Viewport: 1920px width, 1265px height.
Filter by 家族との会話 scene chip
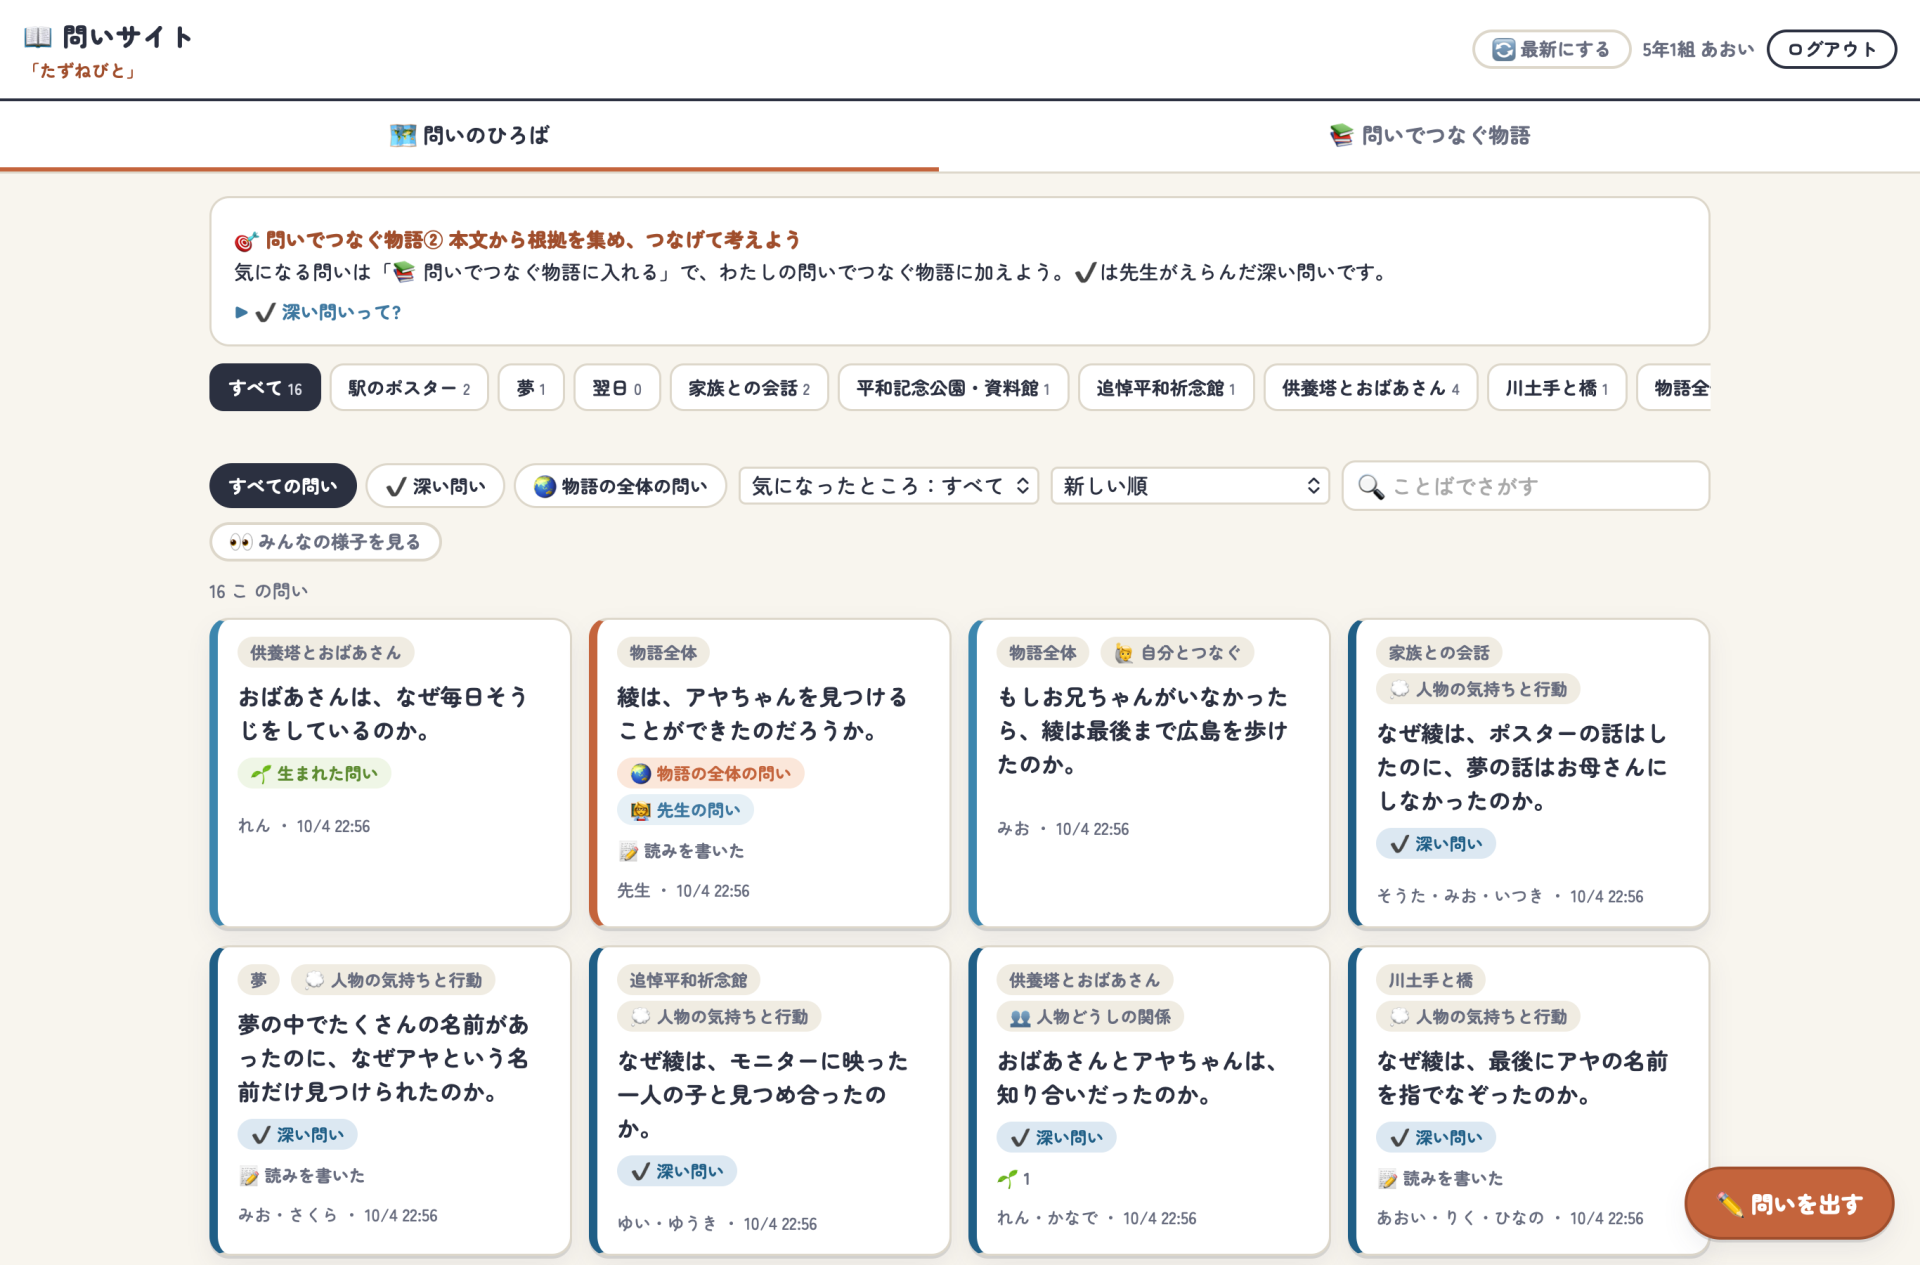749,388
